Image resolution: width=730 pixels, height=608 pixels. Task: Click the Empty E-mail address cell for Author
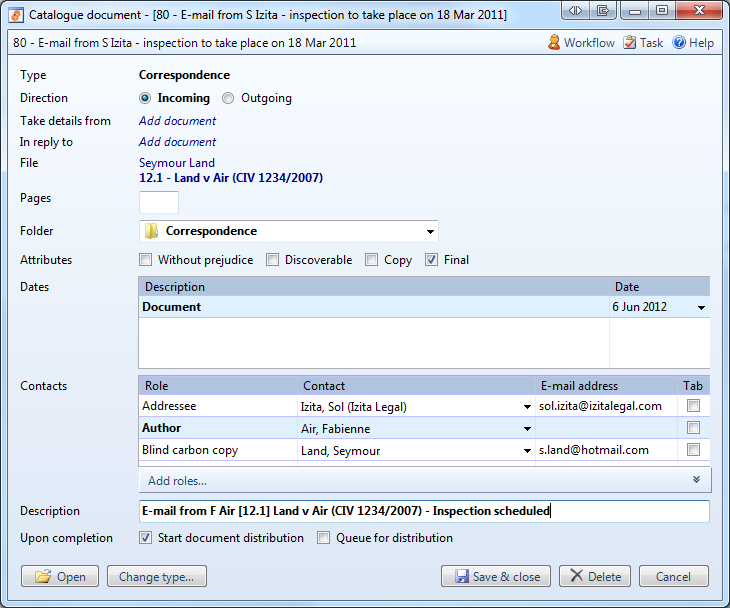point(606,428)
